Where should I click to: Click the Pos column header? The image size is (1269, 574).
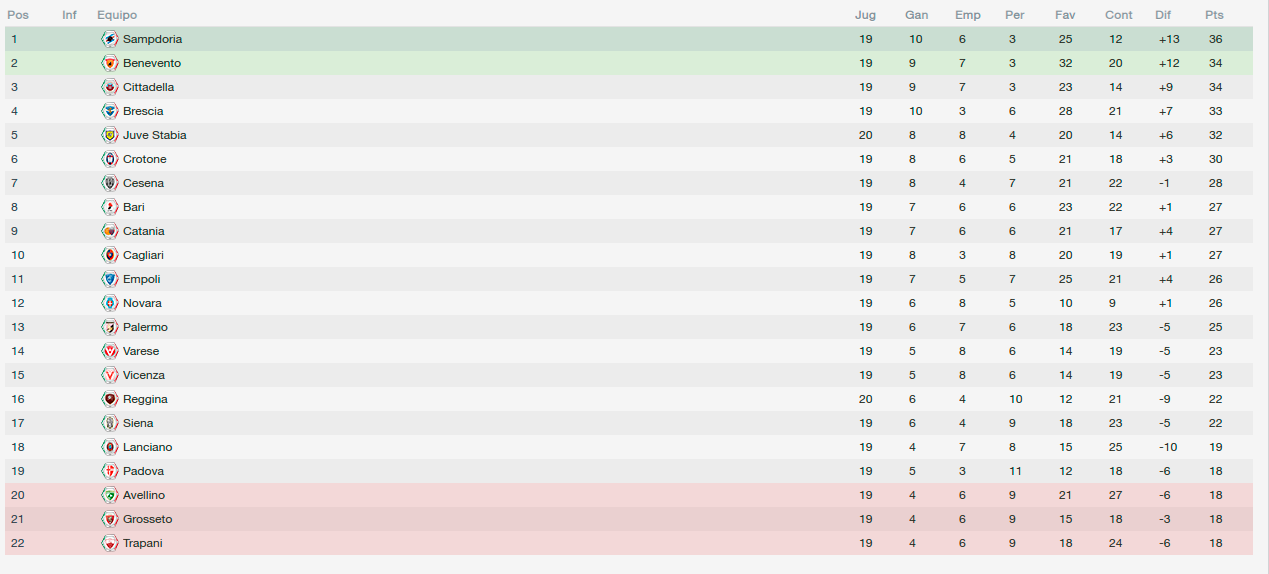(18, 15)
